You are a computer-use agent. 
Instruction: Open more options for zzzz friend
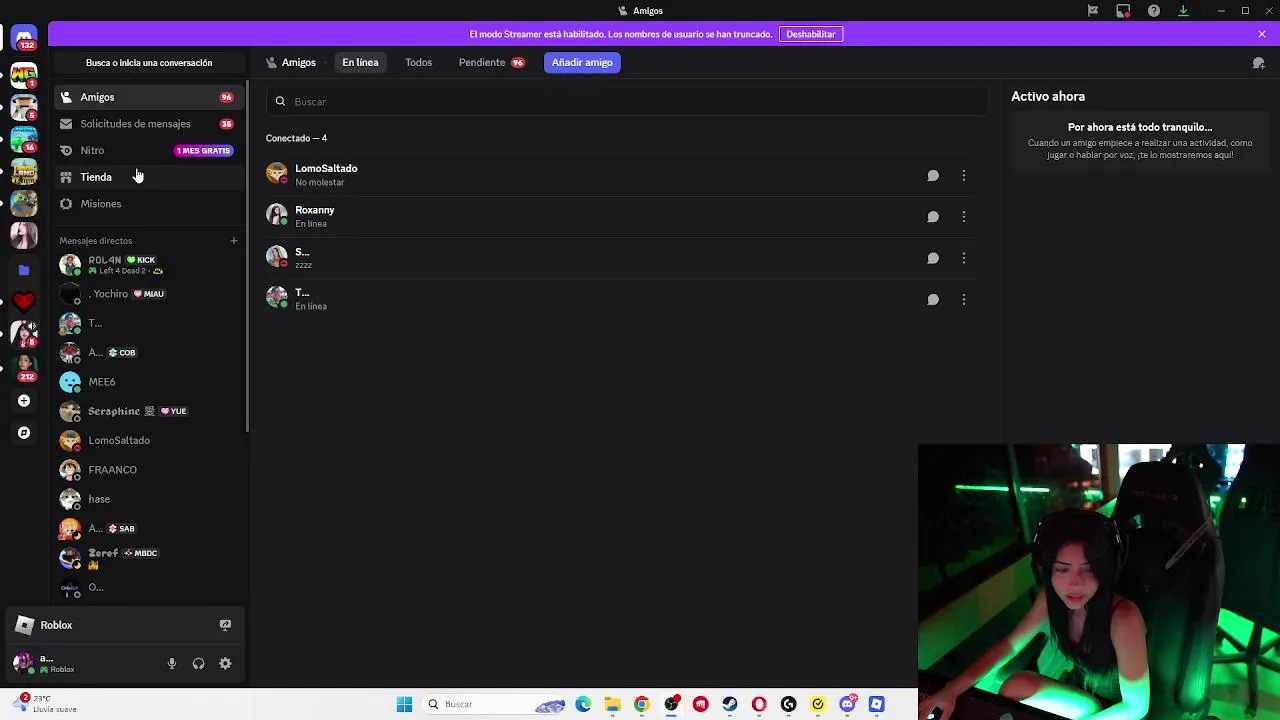click(x=964, y=258)
